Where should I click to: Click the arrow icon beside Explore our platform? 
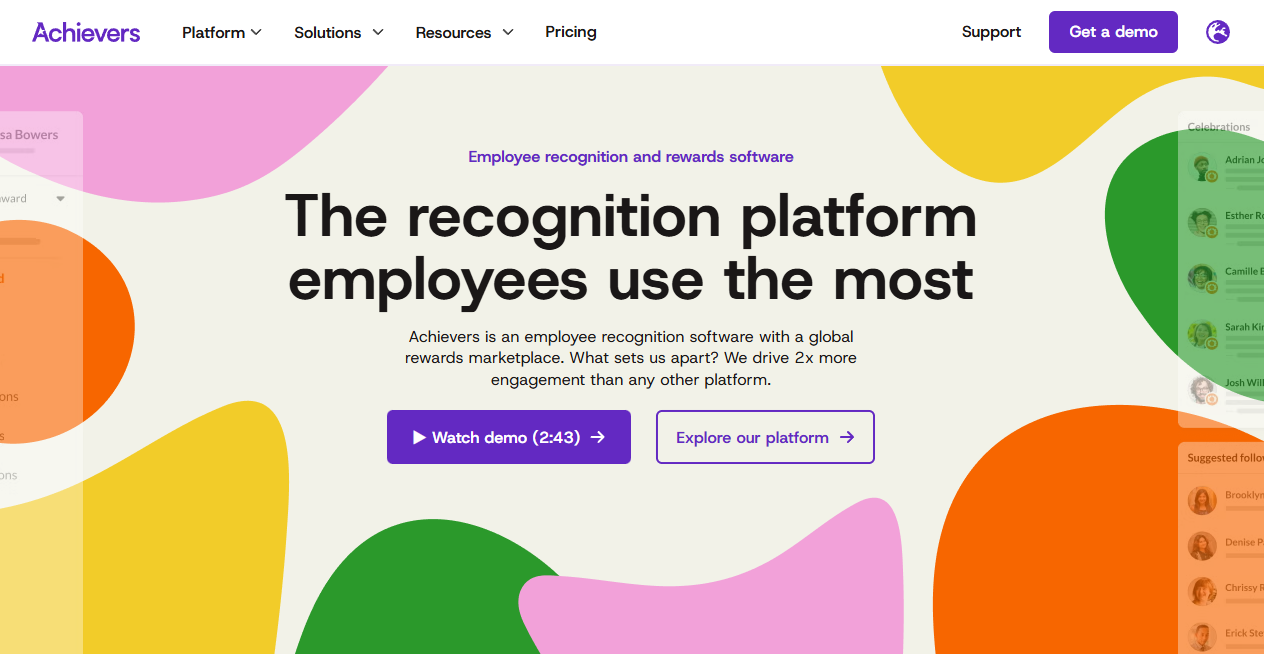(x=847, y=437)
